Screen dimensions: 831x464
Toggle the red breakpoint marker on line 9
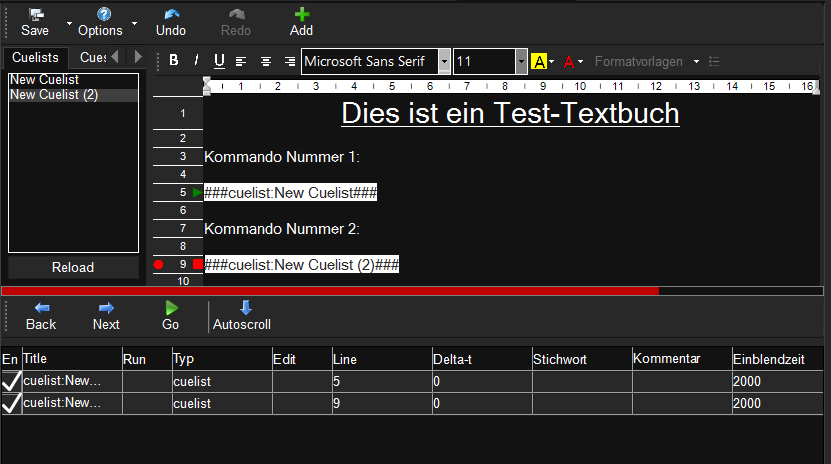coord(159,265)
